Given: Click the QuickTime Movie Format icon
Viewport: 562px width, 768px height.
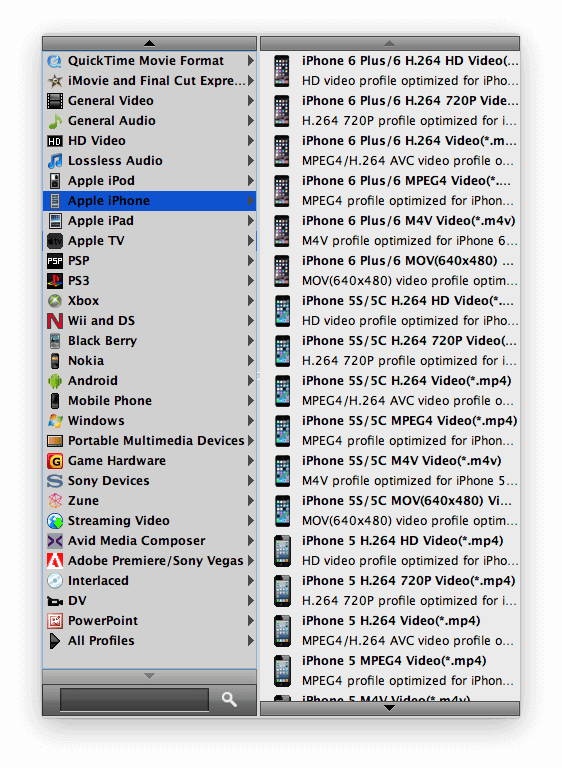Looking at the screenshot, I should pyautogui.click(x=54, y=61).
